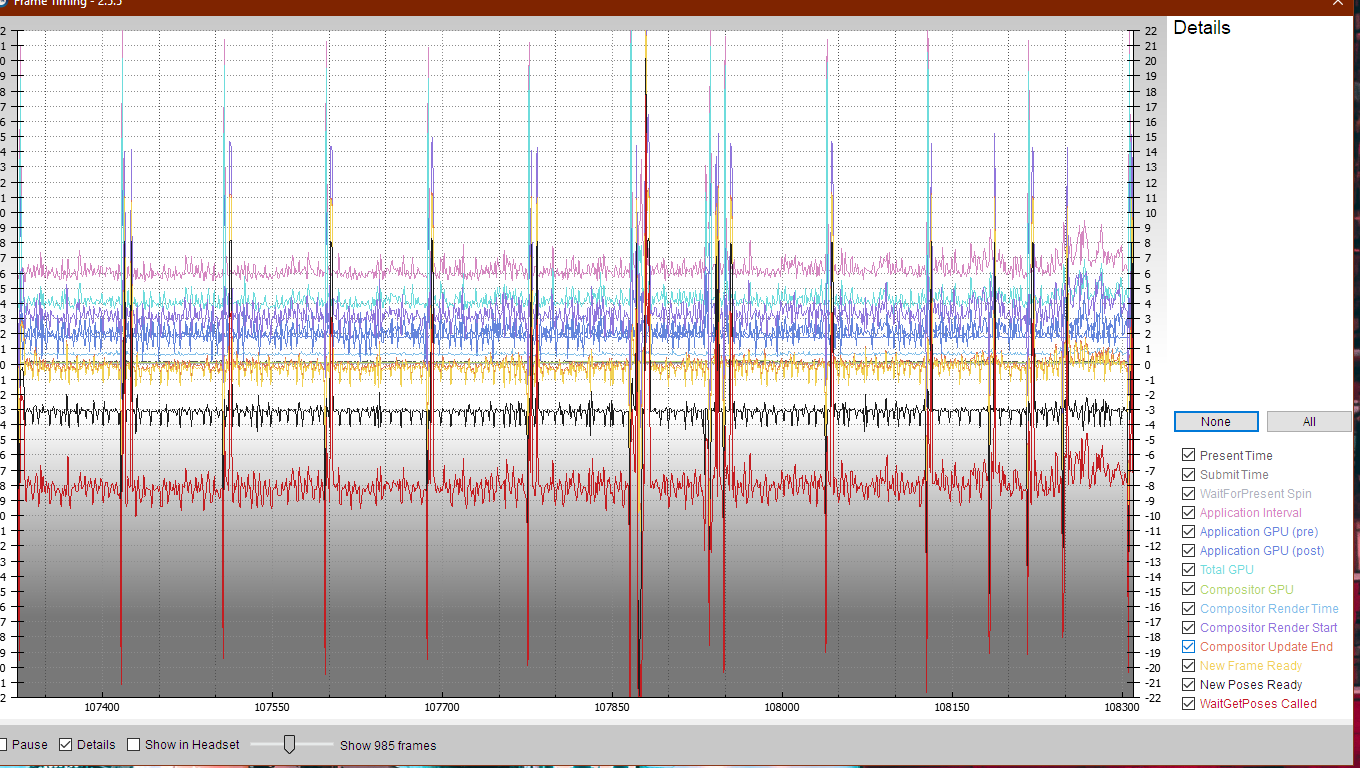This screenshot has width=1360, height=768.
Task: Click x-axis label 108300
Action: (1121, 707)
